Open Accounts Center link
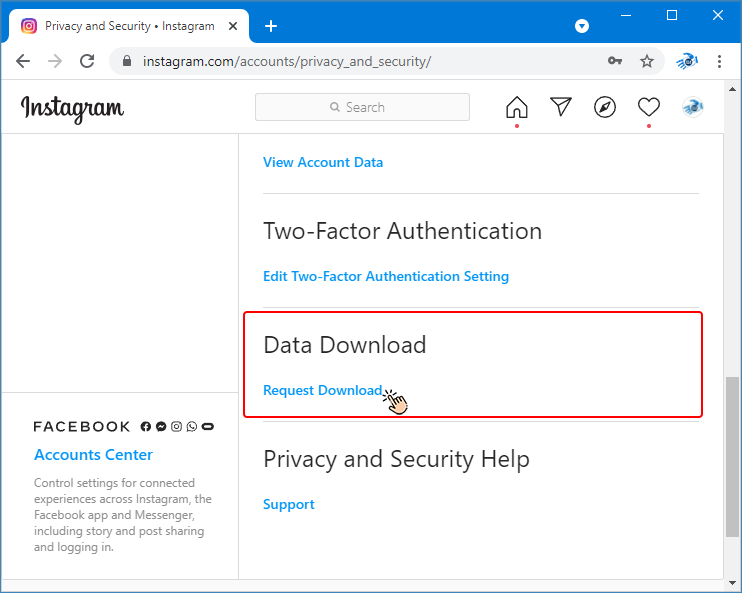The width and height of the screenshot is (742, 593). [93, 455]
